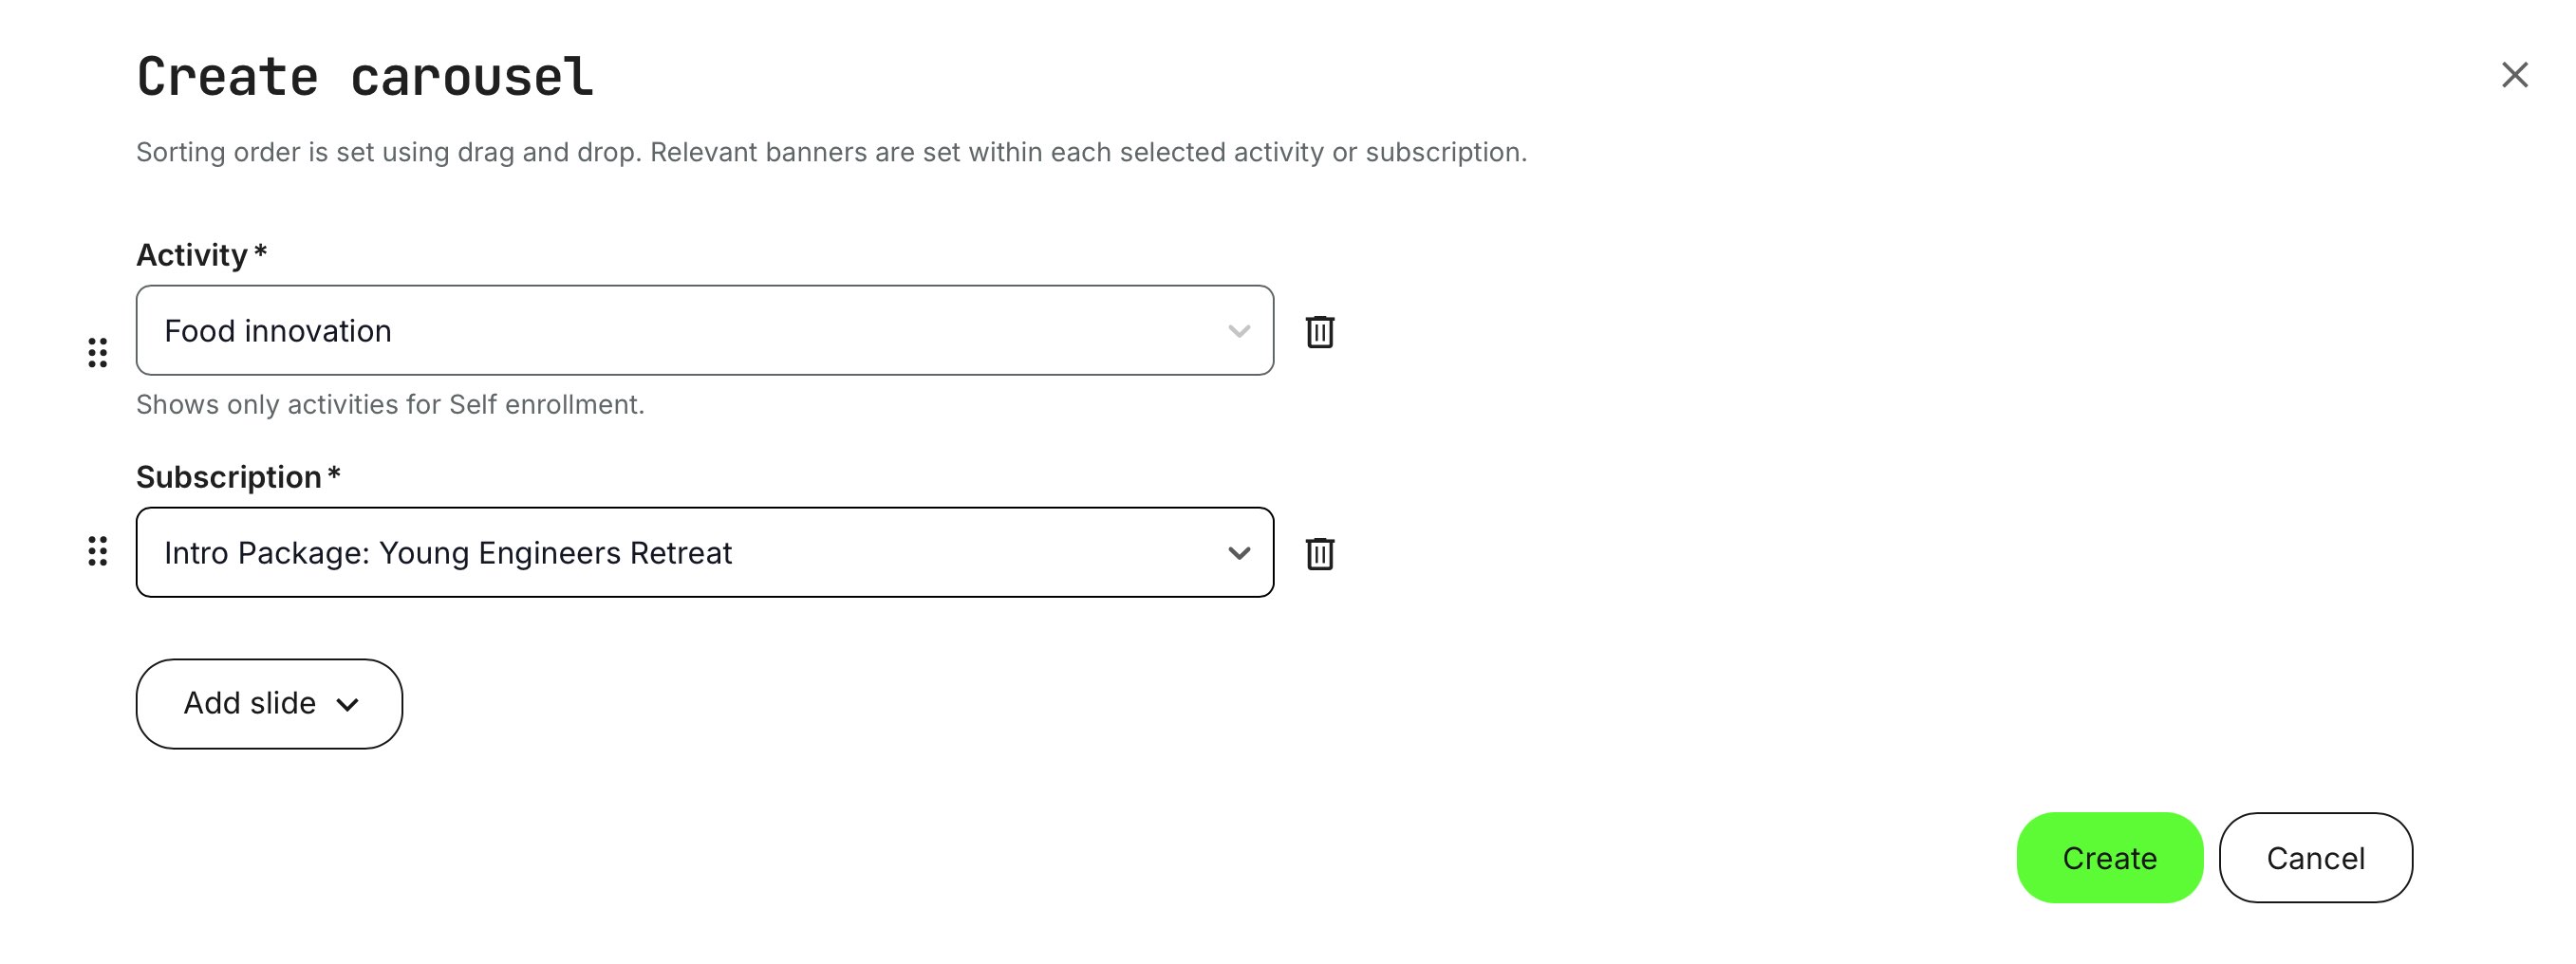This screenshot has width=2576, height=964.
Task: Expand the Add slide options
Action: pos(268,703)
